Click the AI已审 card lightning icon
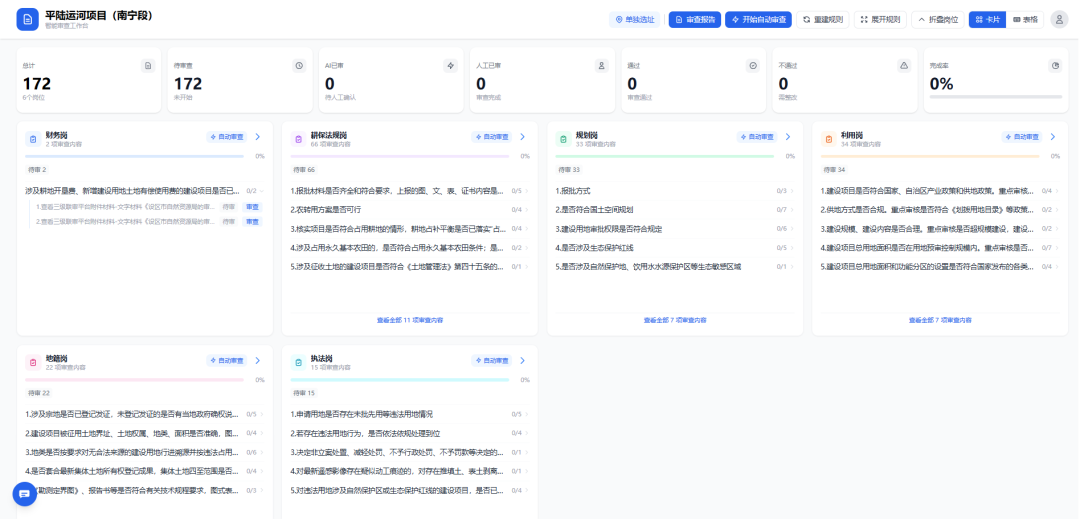The height and width of the screenshot is (520, 1080). (450, 65)
